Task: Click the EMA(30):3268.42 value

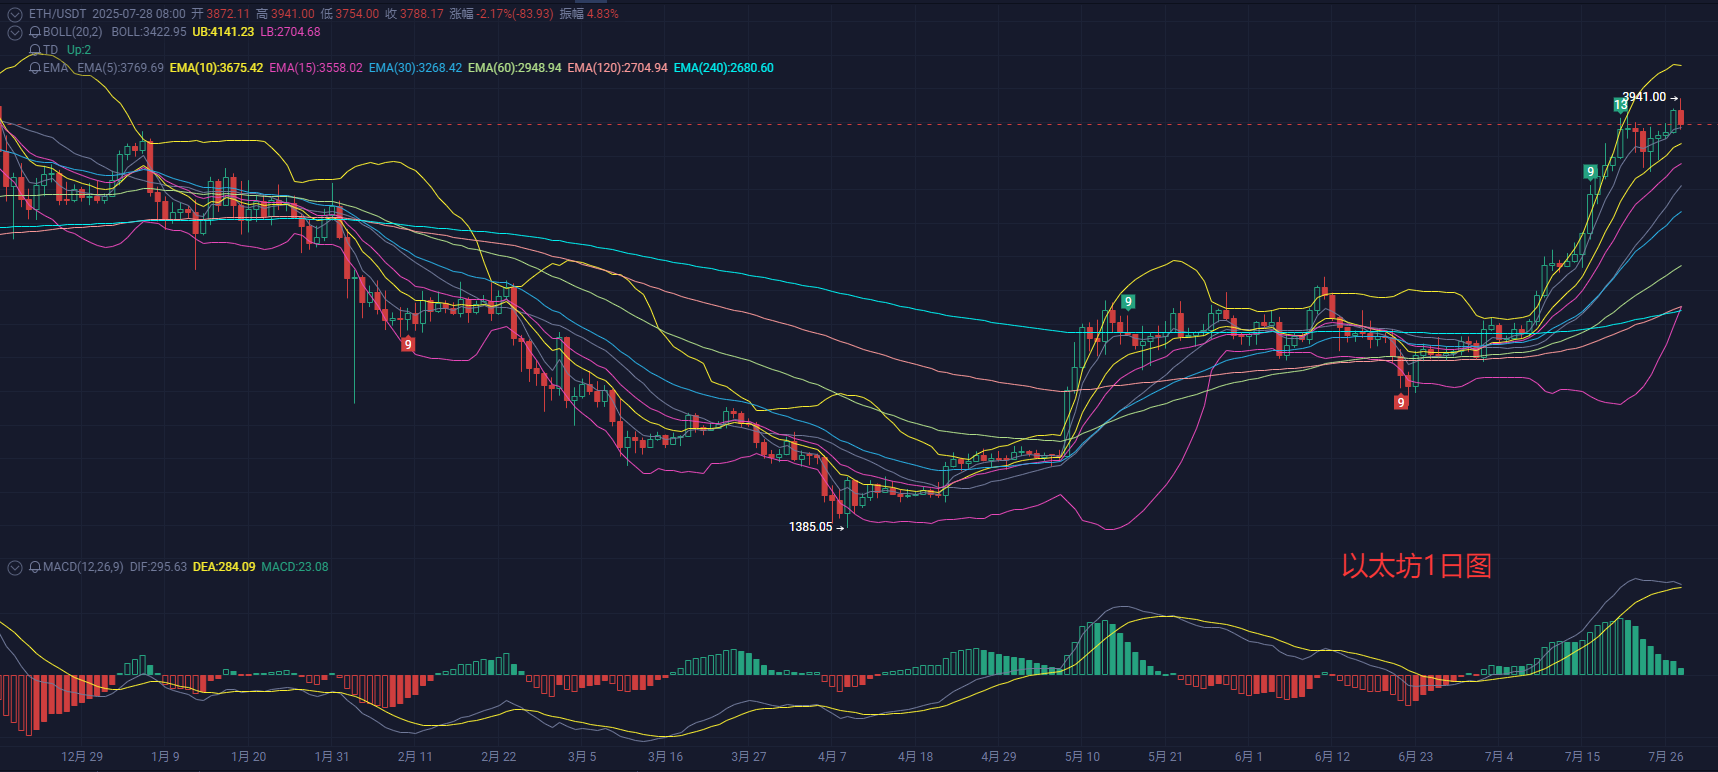Action: click(x=415, y=68)
